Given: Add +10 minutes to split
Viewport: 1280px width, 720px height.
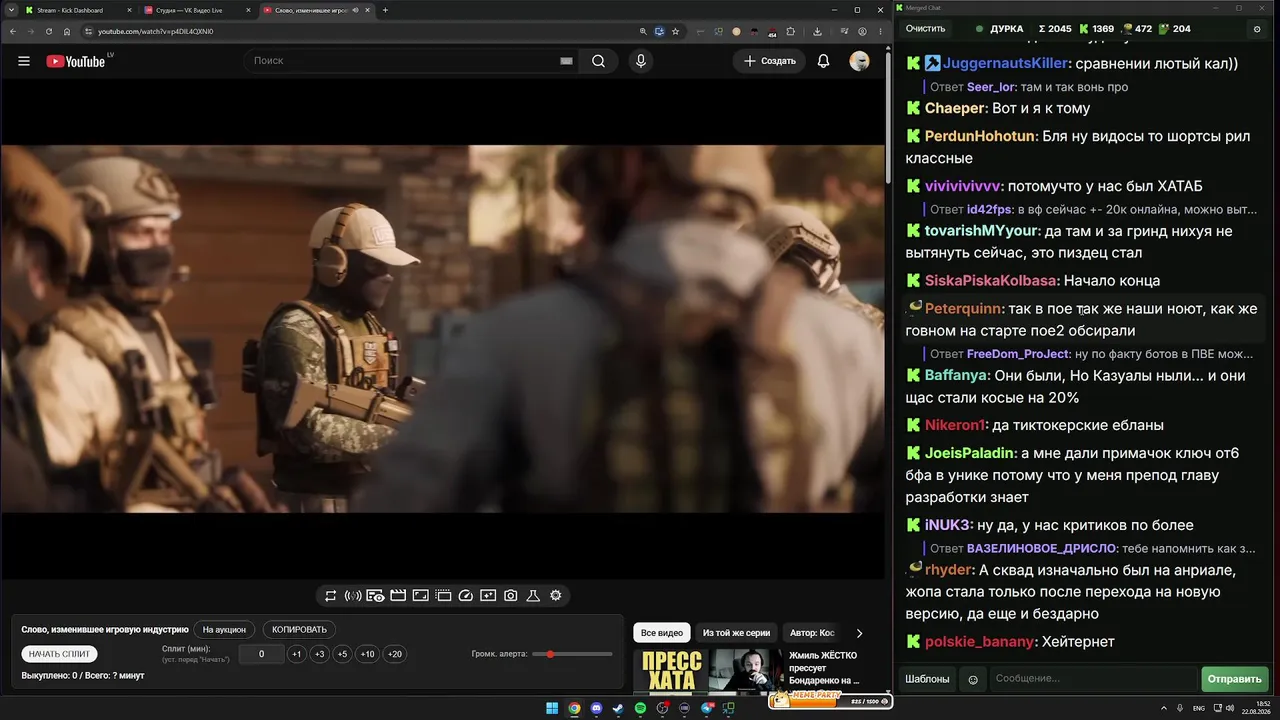Looking at the screenshot, I should (368, 654).
